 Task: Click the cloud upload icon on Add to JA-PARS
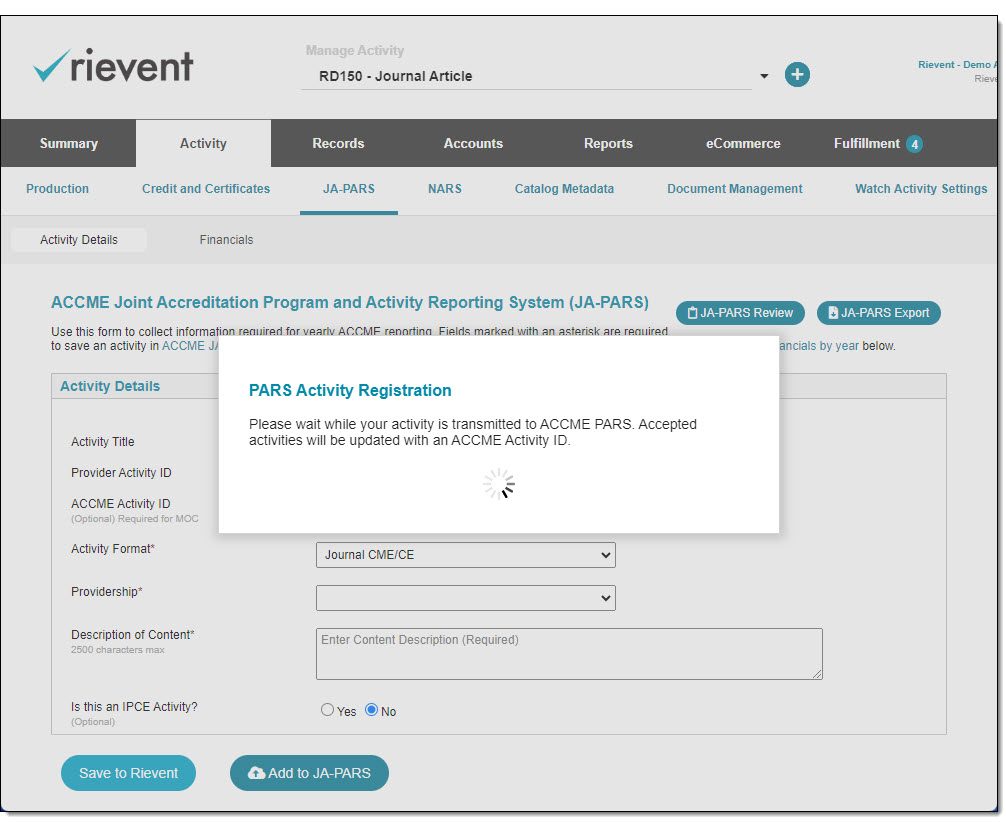(256, 773)
